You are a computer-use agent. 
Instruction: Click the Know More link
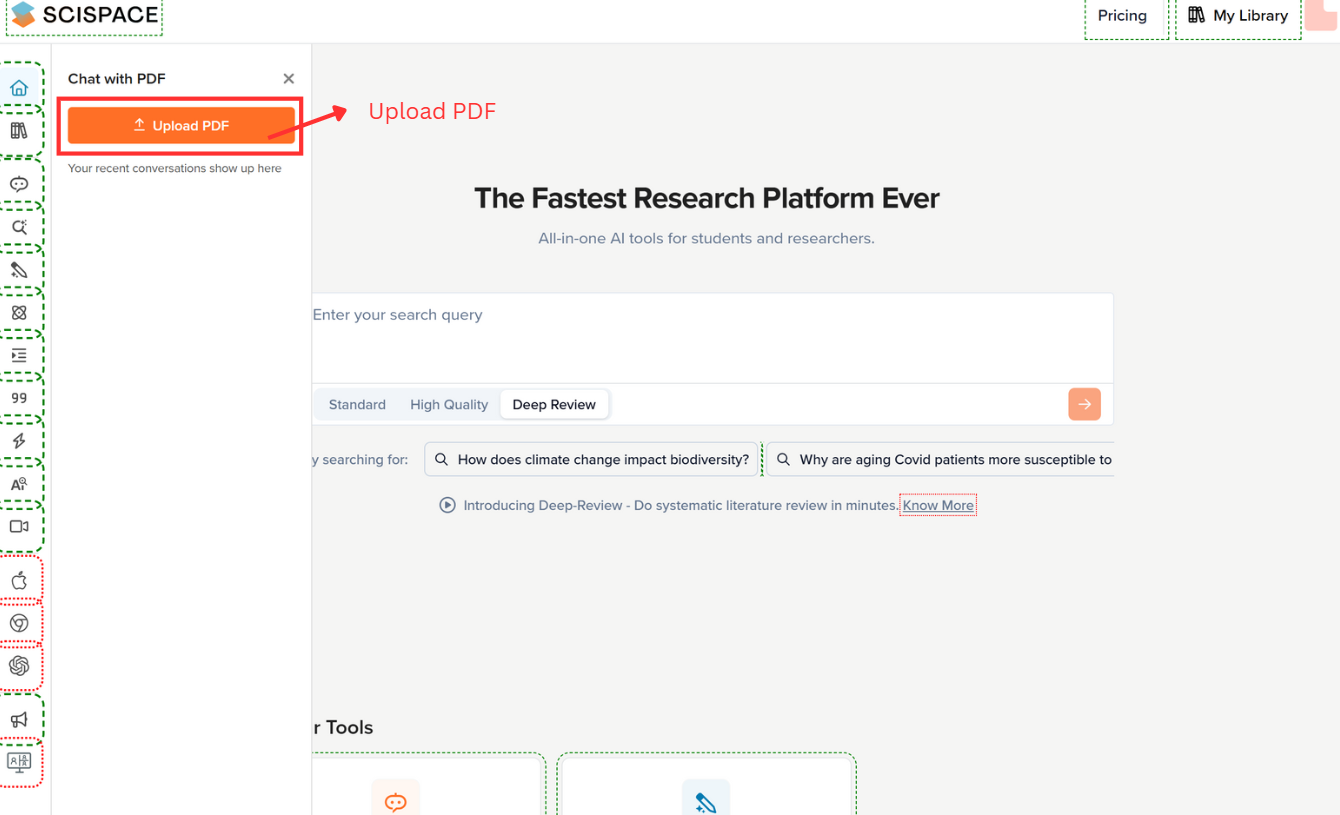pyautogui.click(x=938, y=505)
